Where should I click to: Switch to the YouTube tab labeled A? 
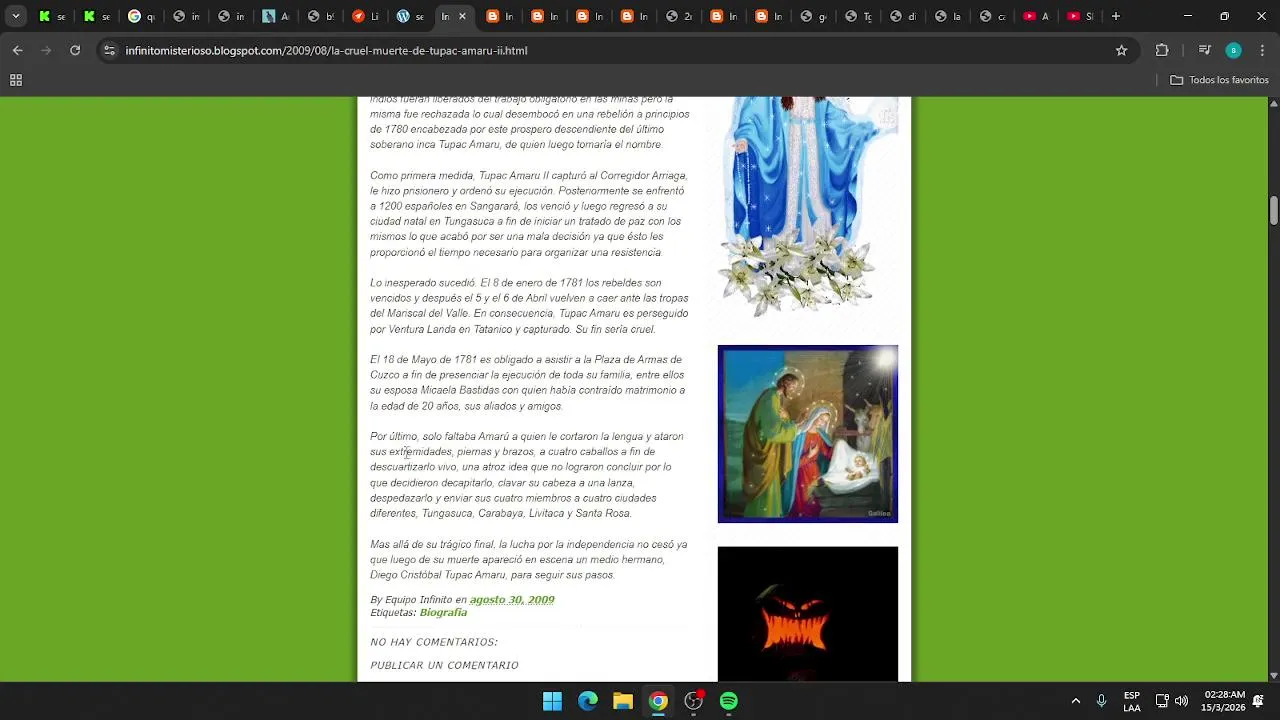pos(1036,16)
